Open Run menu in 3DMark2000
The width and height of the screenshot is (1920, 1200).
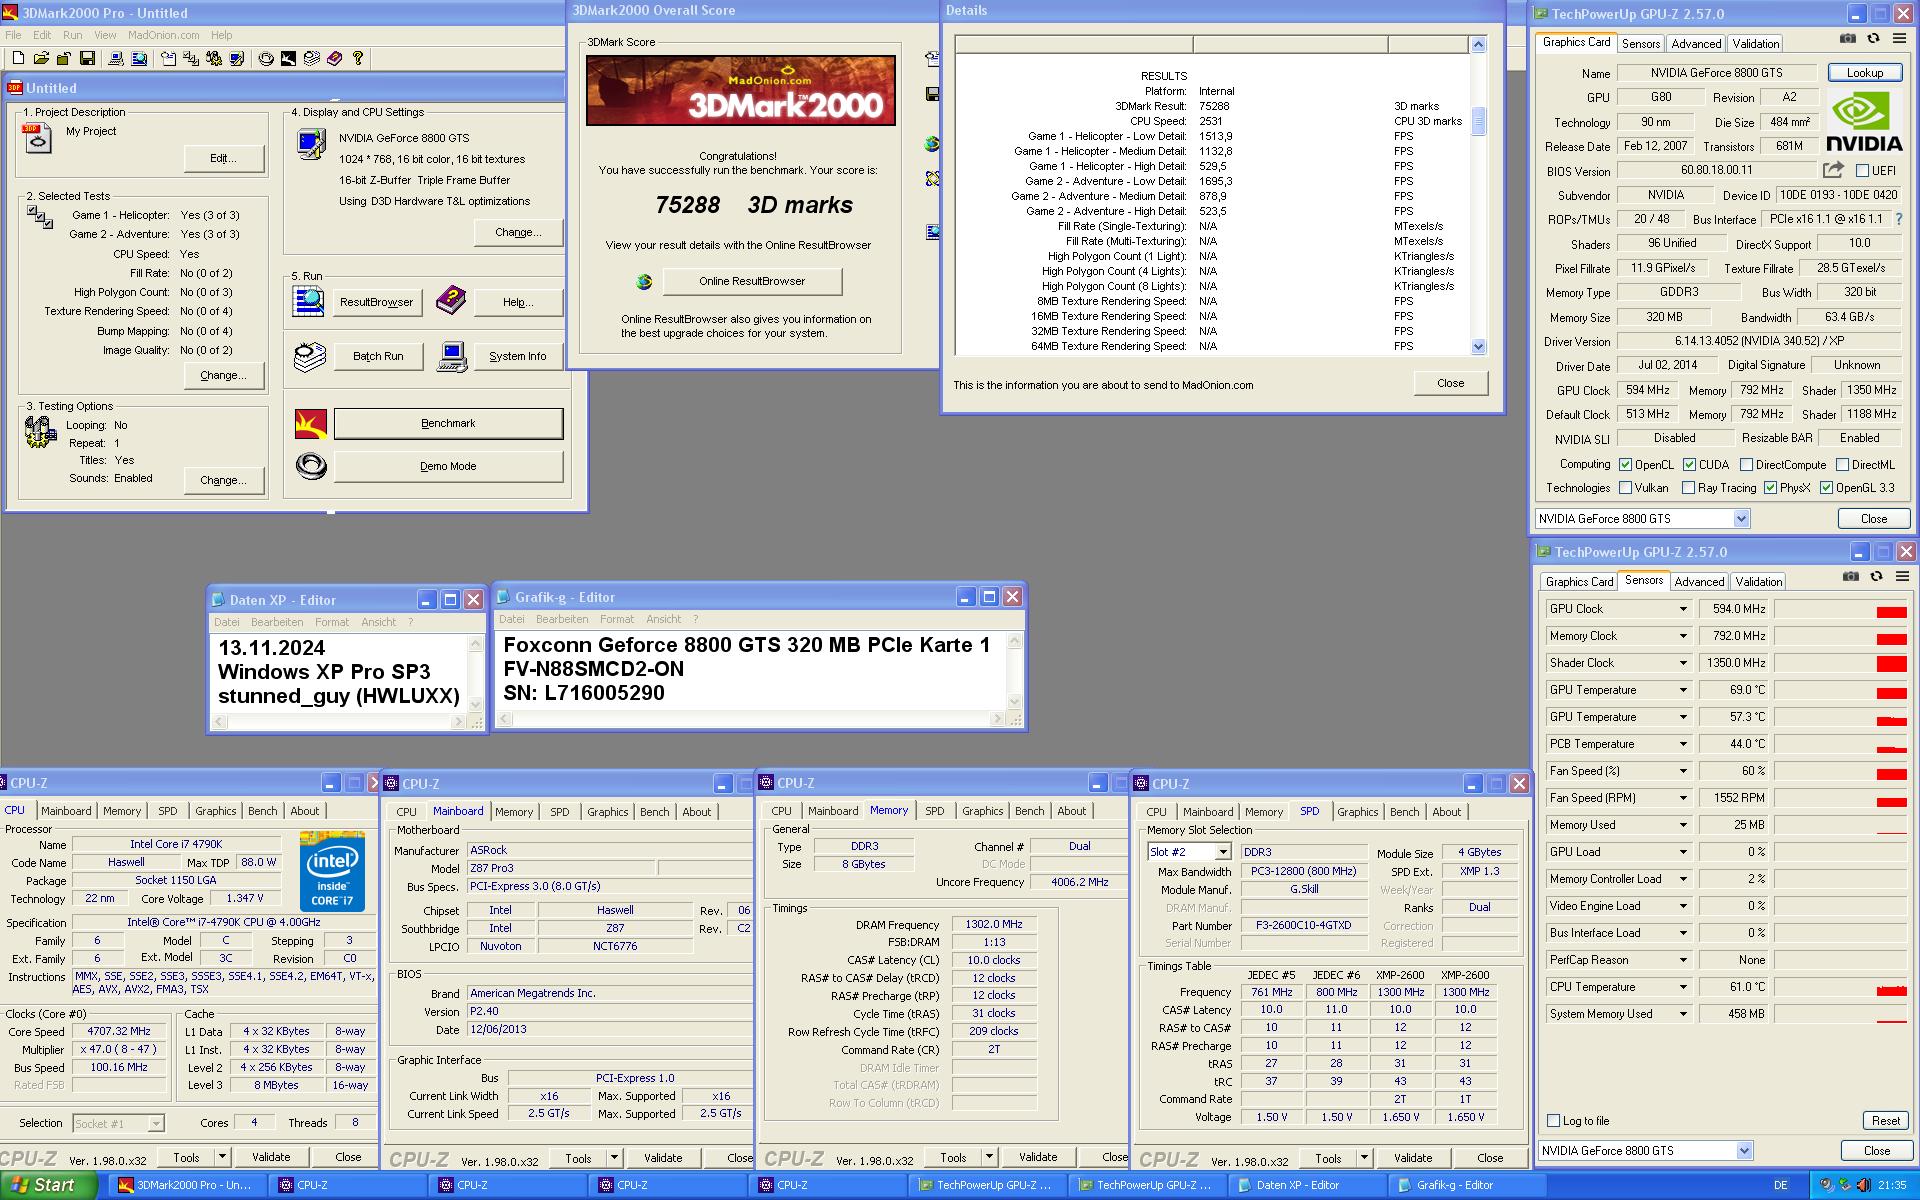point(72,35)
